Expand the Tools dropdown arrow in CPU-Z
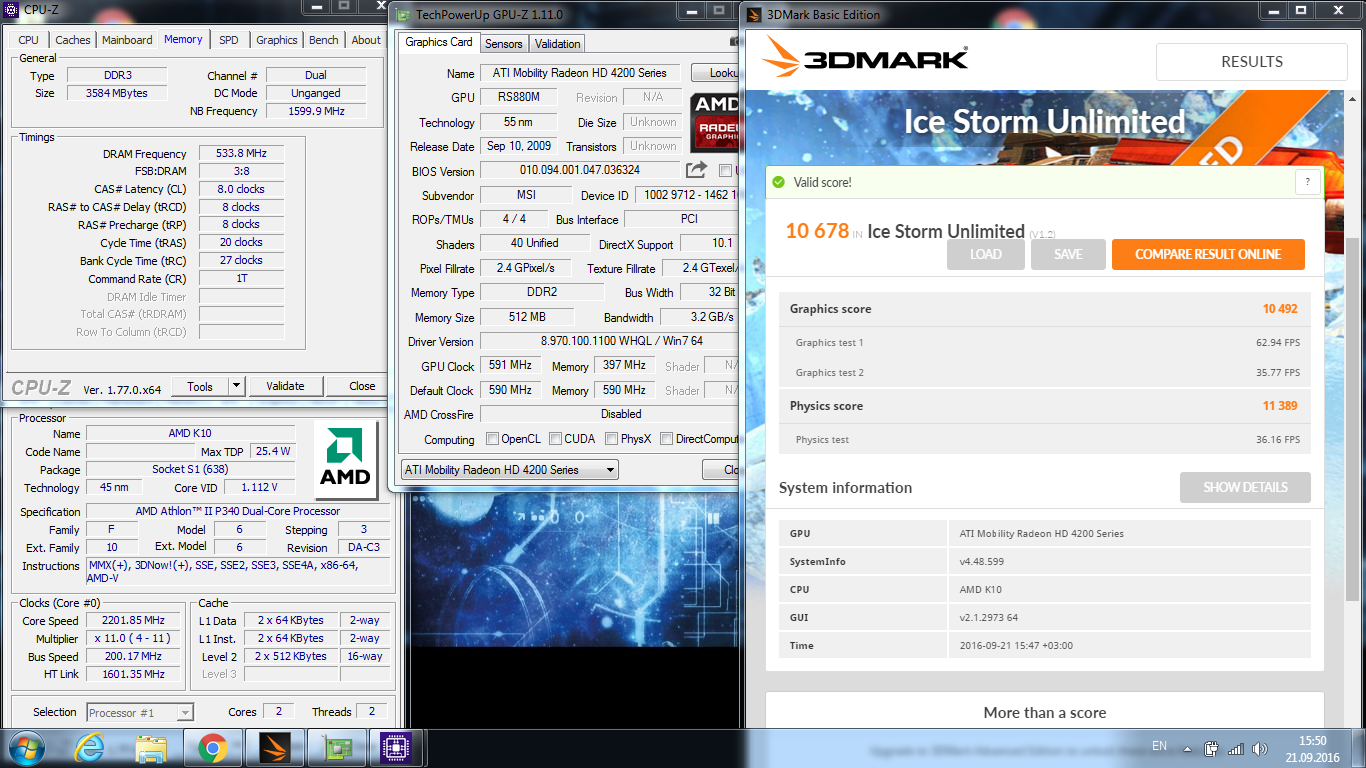The width and height of the screenshot is (1366, 768). (x=236, y=386)
